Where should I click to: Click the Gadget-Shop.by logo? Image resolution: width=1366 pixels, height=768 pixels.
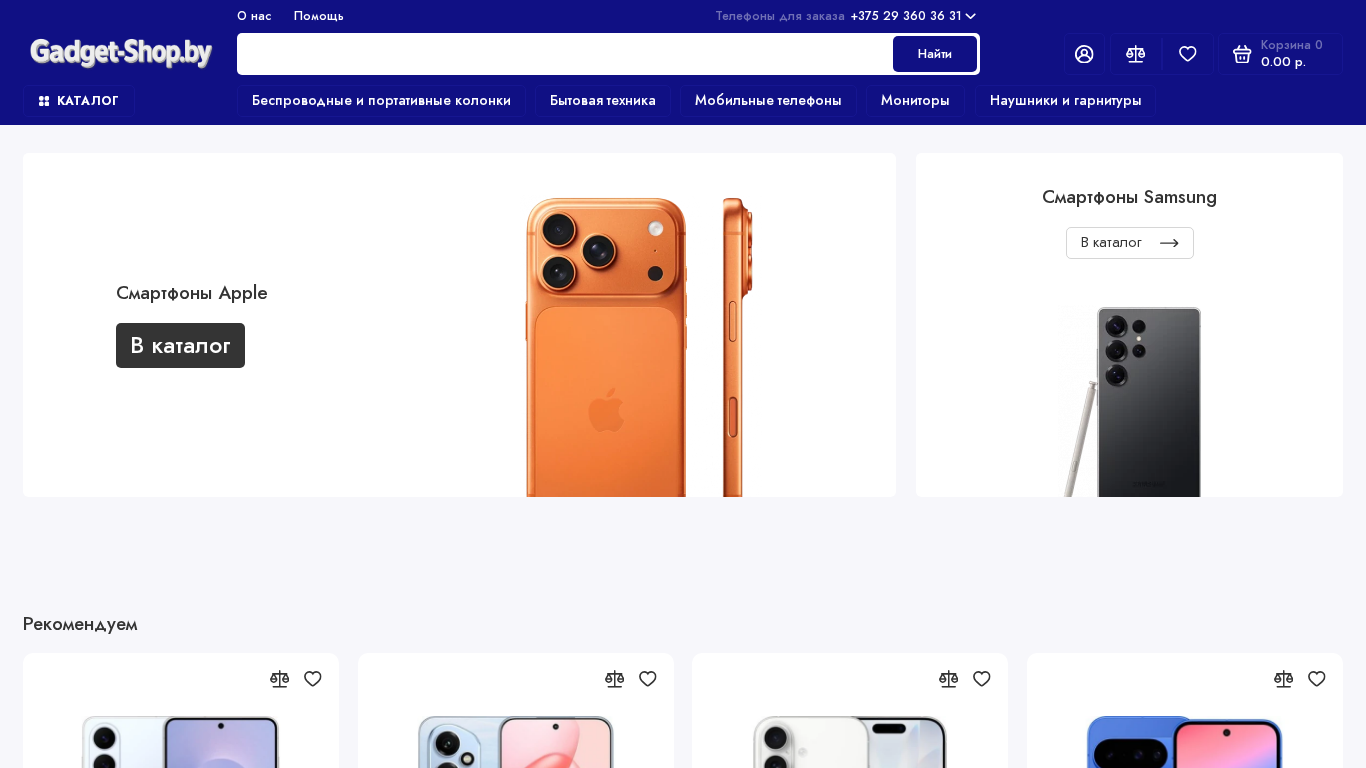click(x=121, y=53)
